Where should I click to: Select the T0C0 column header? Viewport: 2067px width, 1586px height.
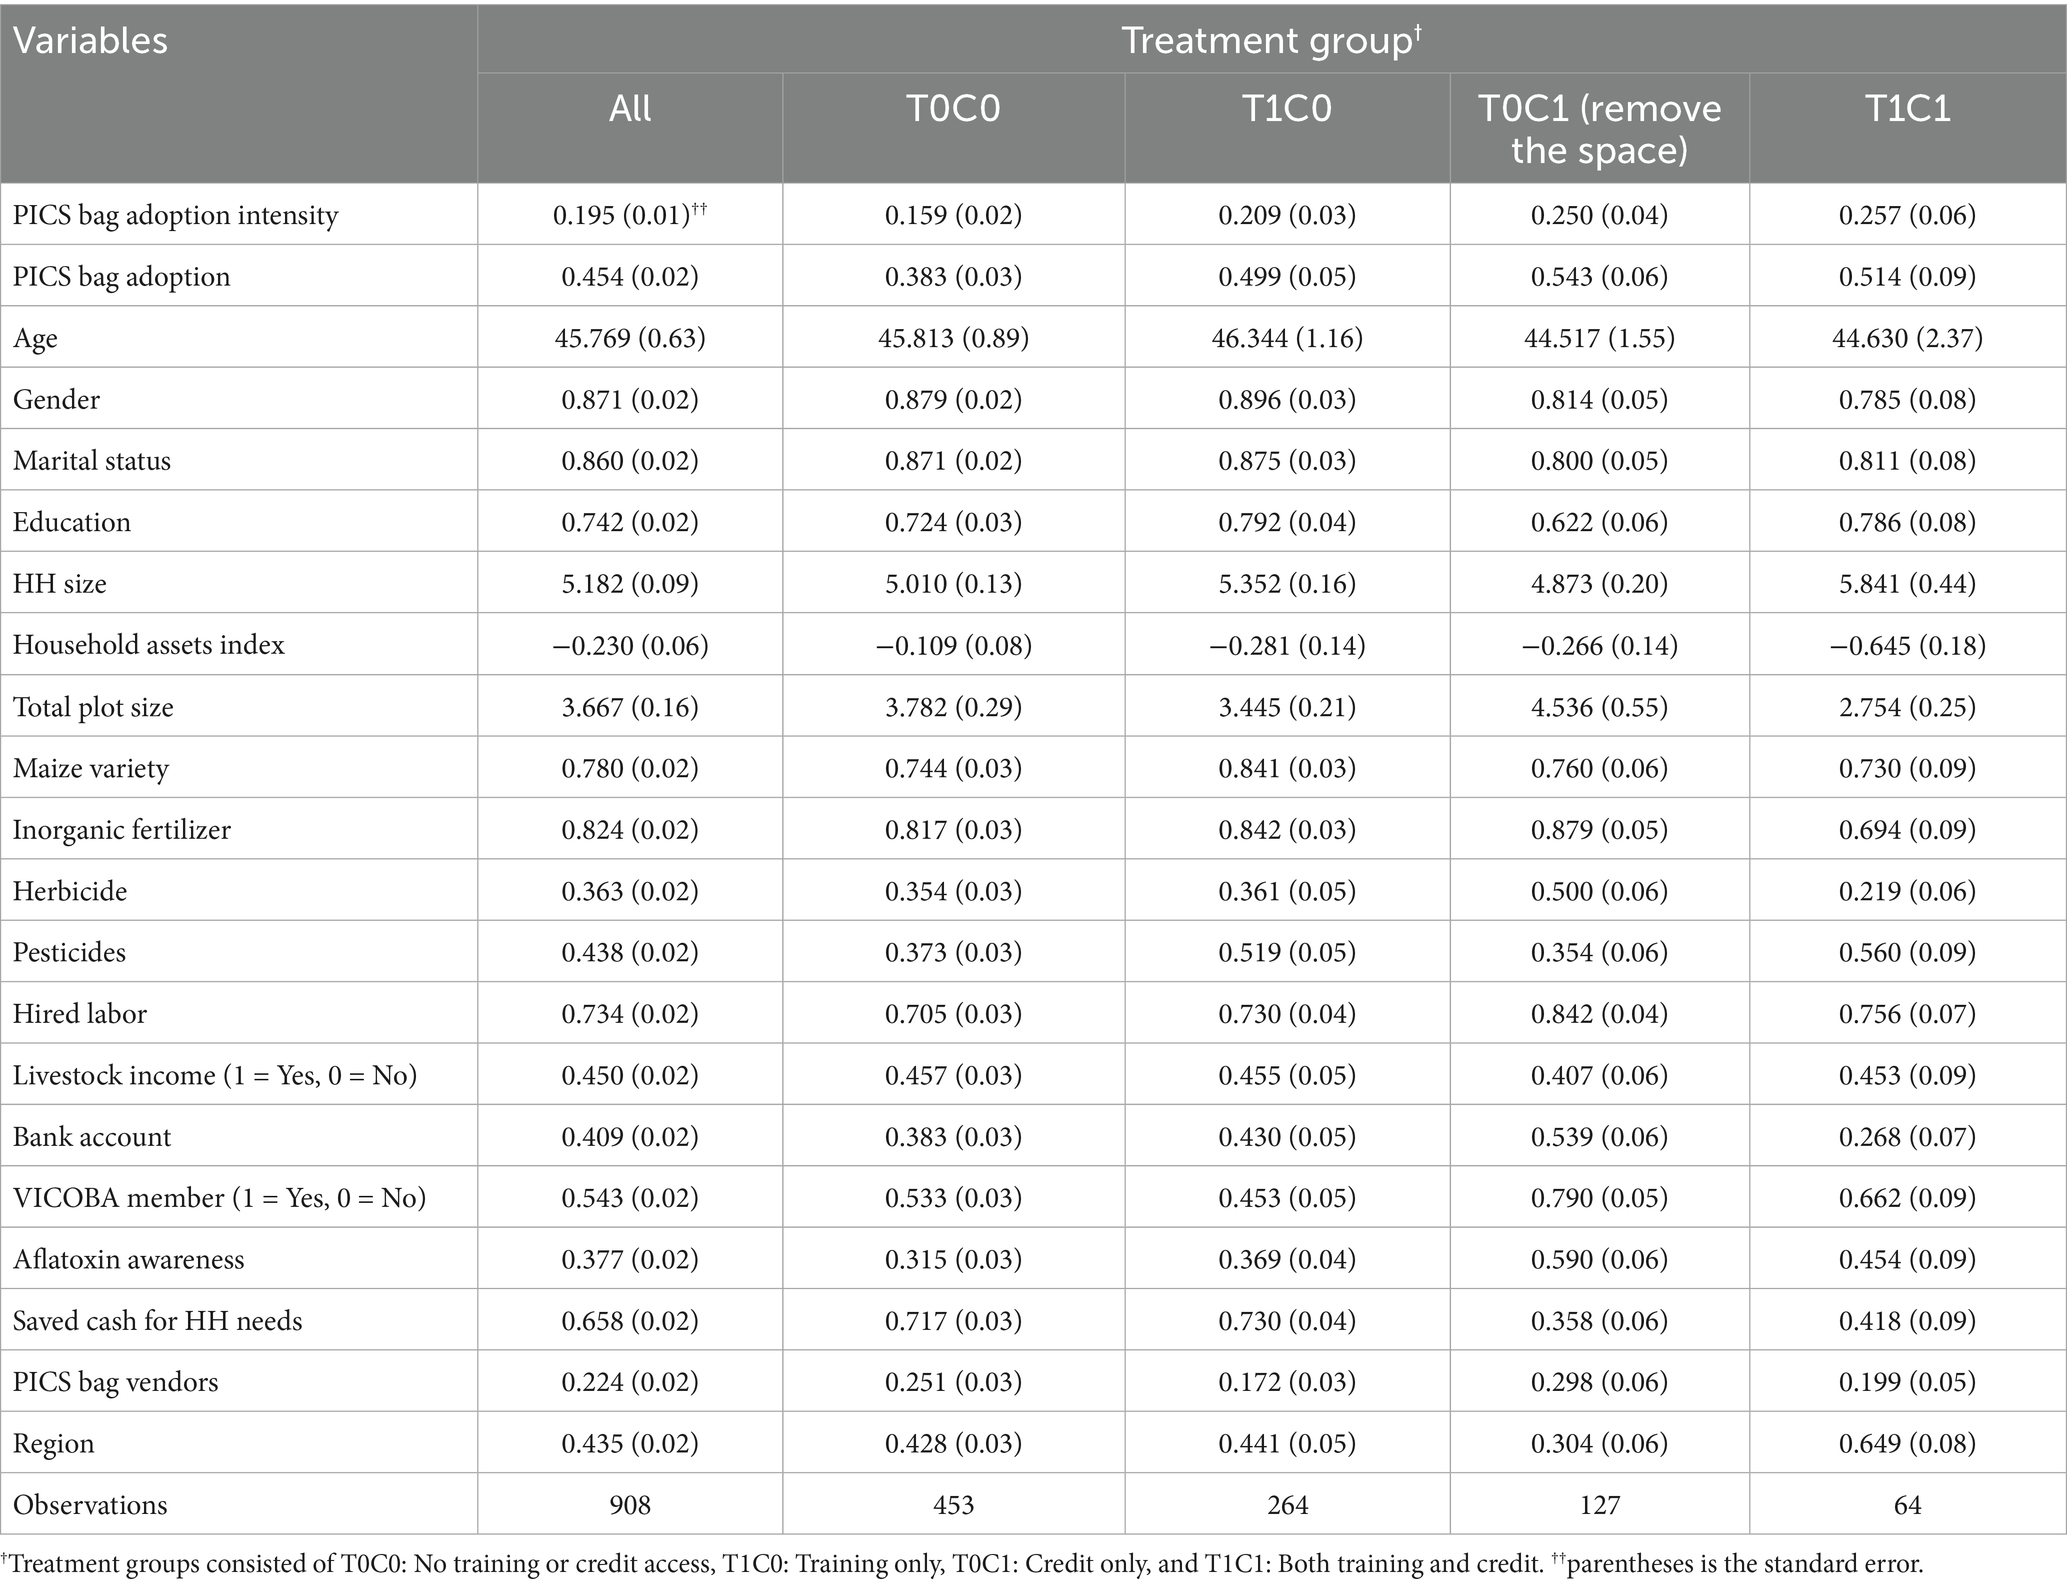[x=953, y=108]
